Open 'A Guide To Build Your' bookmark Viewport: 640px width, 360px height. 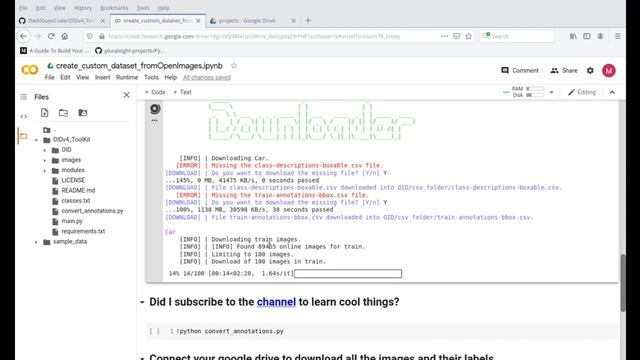pyautogui.click(x=54, y=51)
